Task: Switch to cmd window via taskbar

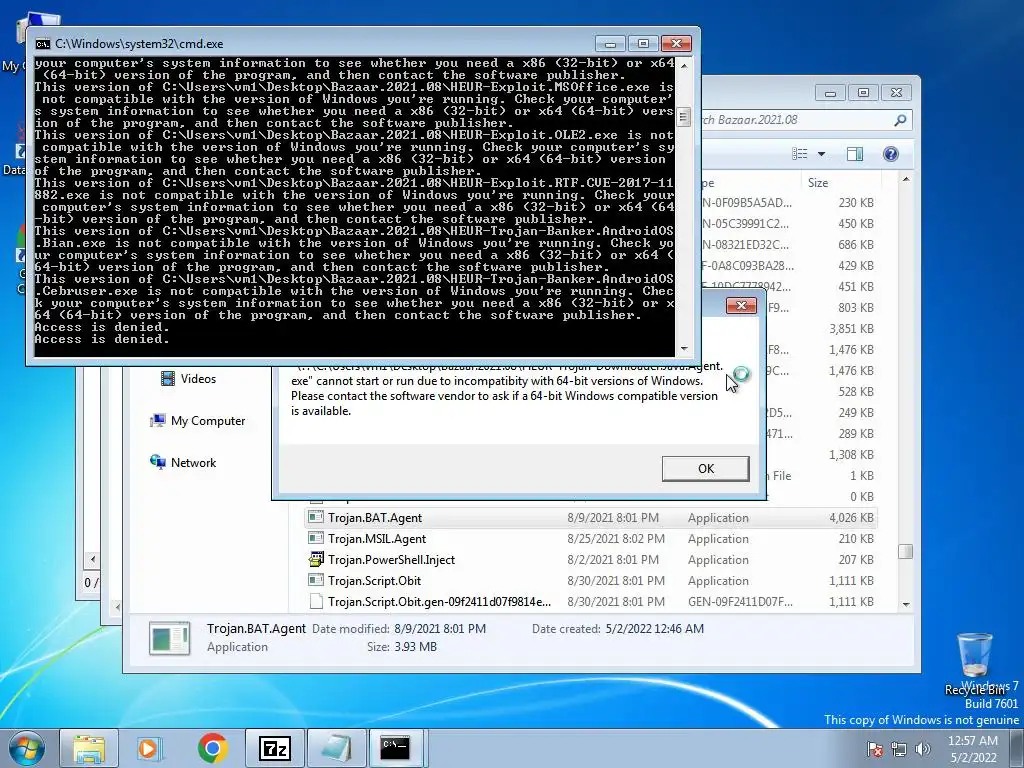Action: coord(396,748)
